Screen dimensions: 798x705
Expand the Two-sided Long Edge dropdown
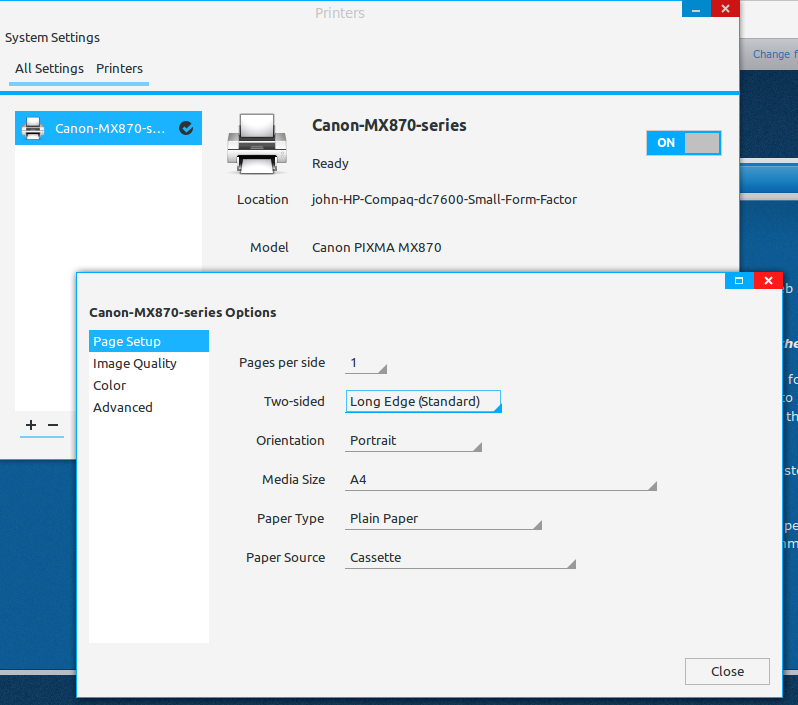point(423,402)
